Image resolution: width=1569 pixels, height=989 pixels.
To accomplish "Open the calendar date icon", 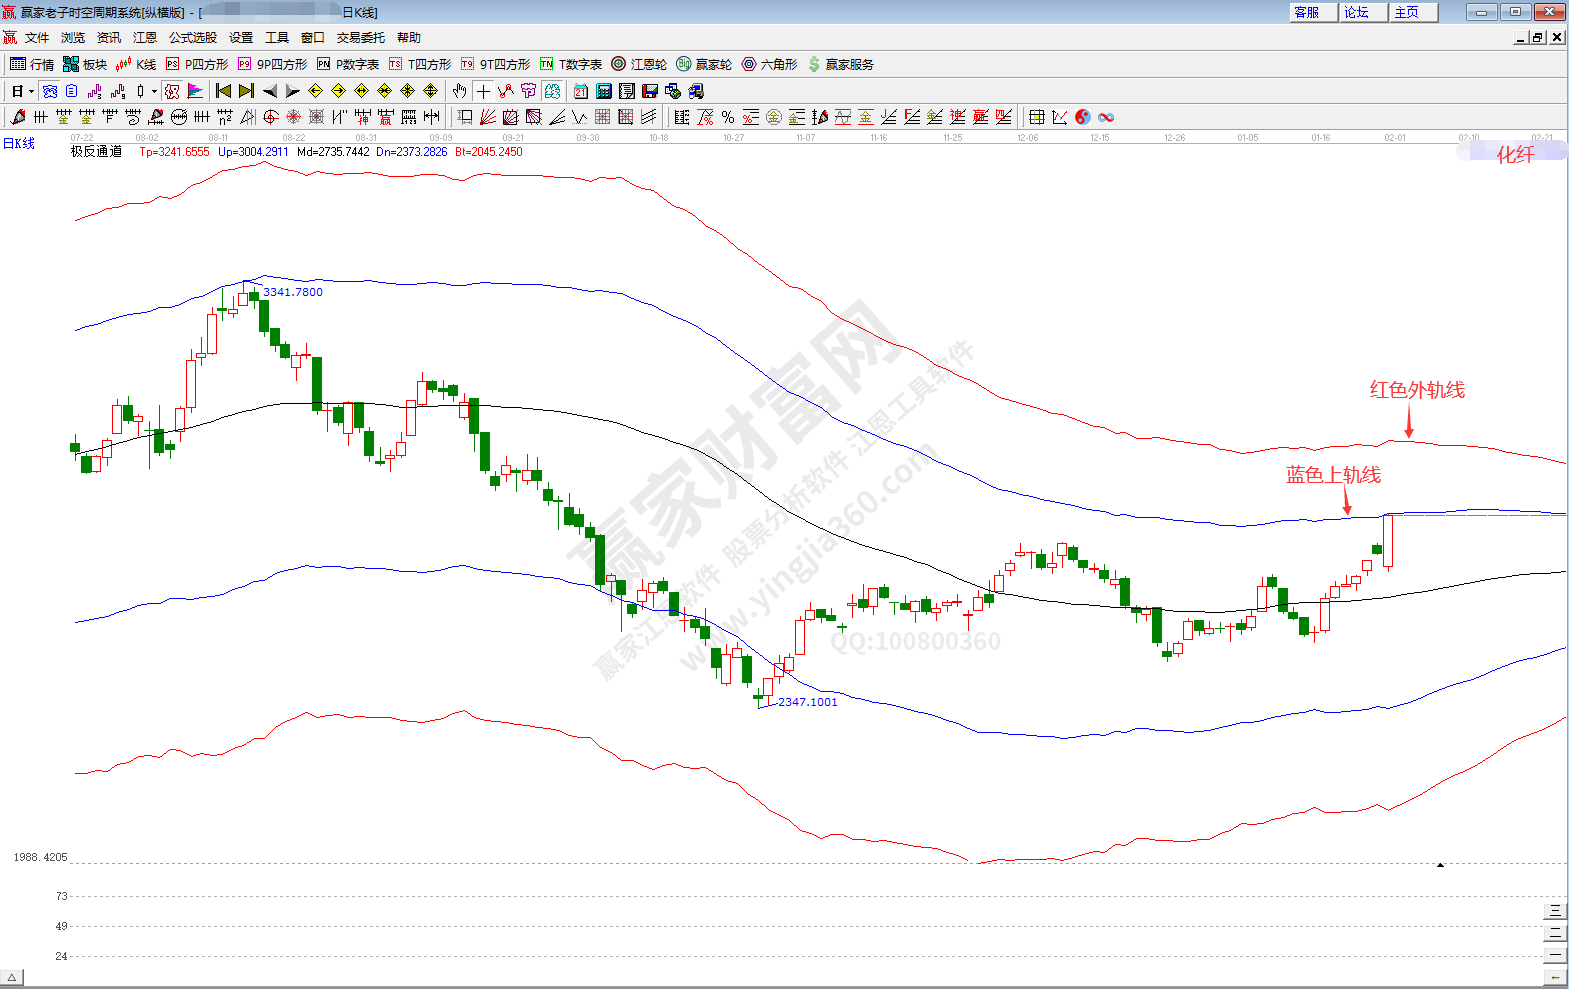I will click(x=581, y=91).
